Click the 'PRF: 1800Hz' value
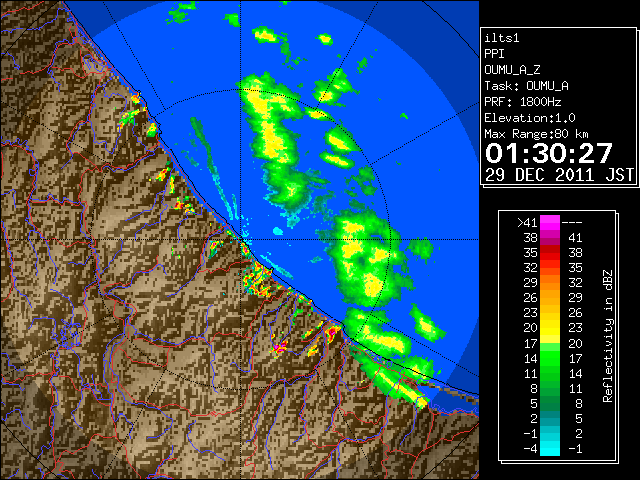The width and height of the screenshot is (640, 480). [x=523, y=102]
